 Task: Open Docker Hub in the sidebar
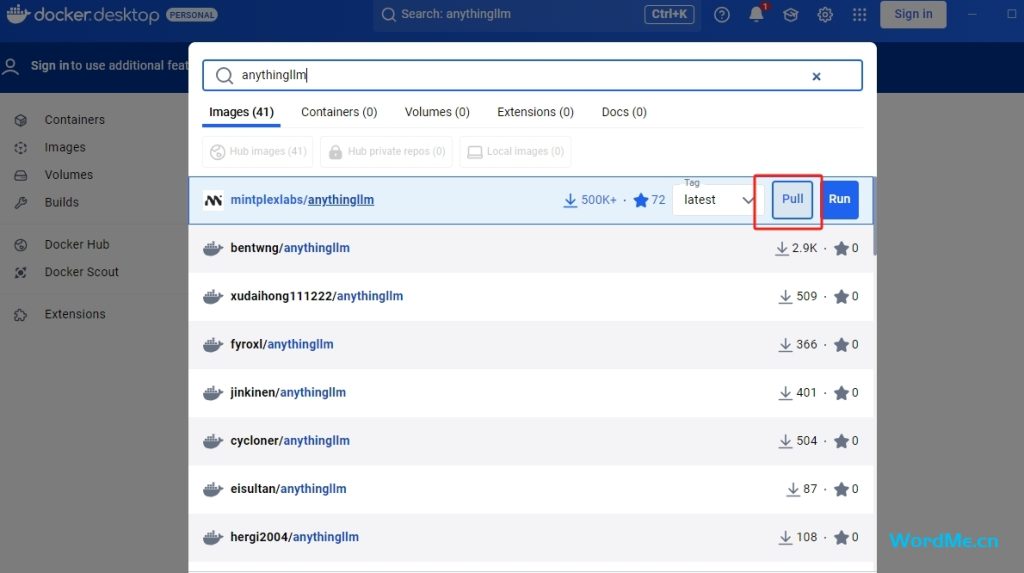point(77,245)
